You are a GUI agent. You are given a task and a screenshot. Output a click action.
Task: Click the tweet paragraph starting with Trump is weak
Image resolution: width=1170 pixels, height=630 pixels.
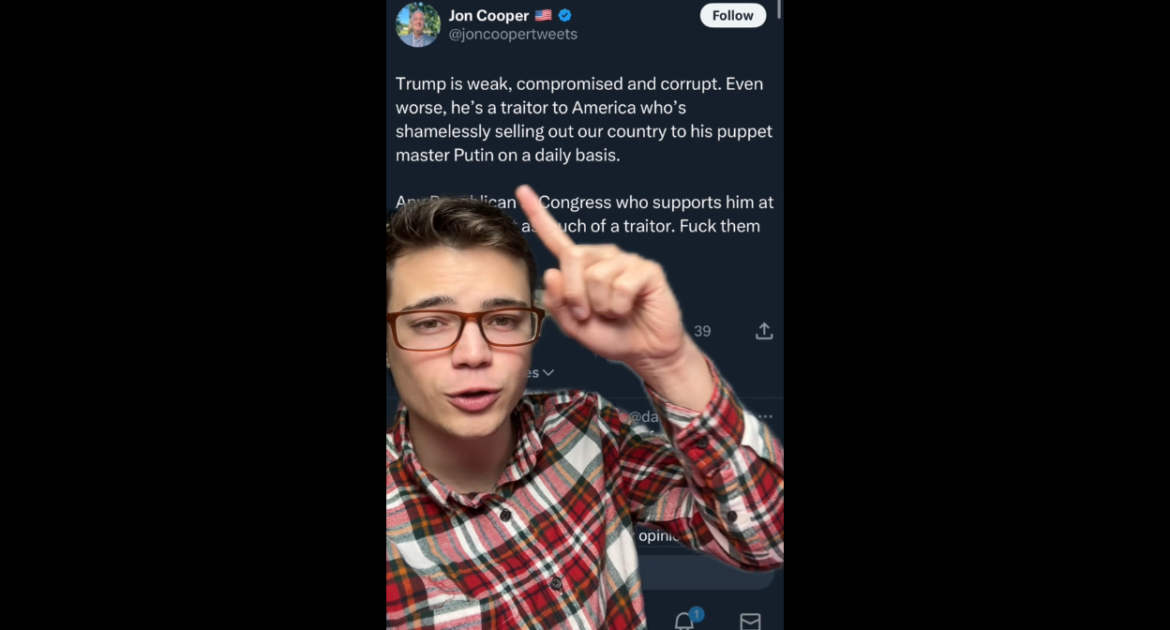click(584, 119)
